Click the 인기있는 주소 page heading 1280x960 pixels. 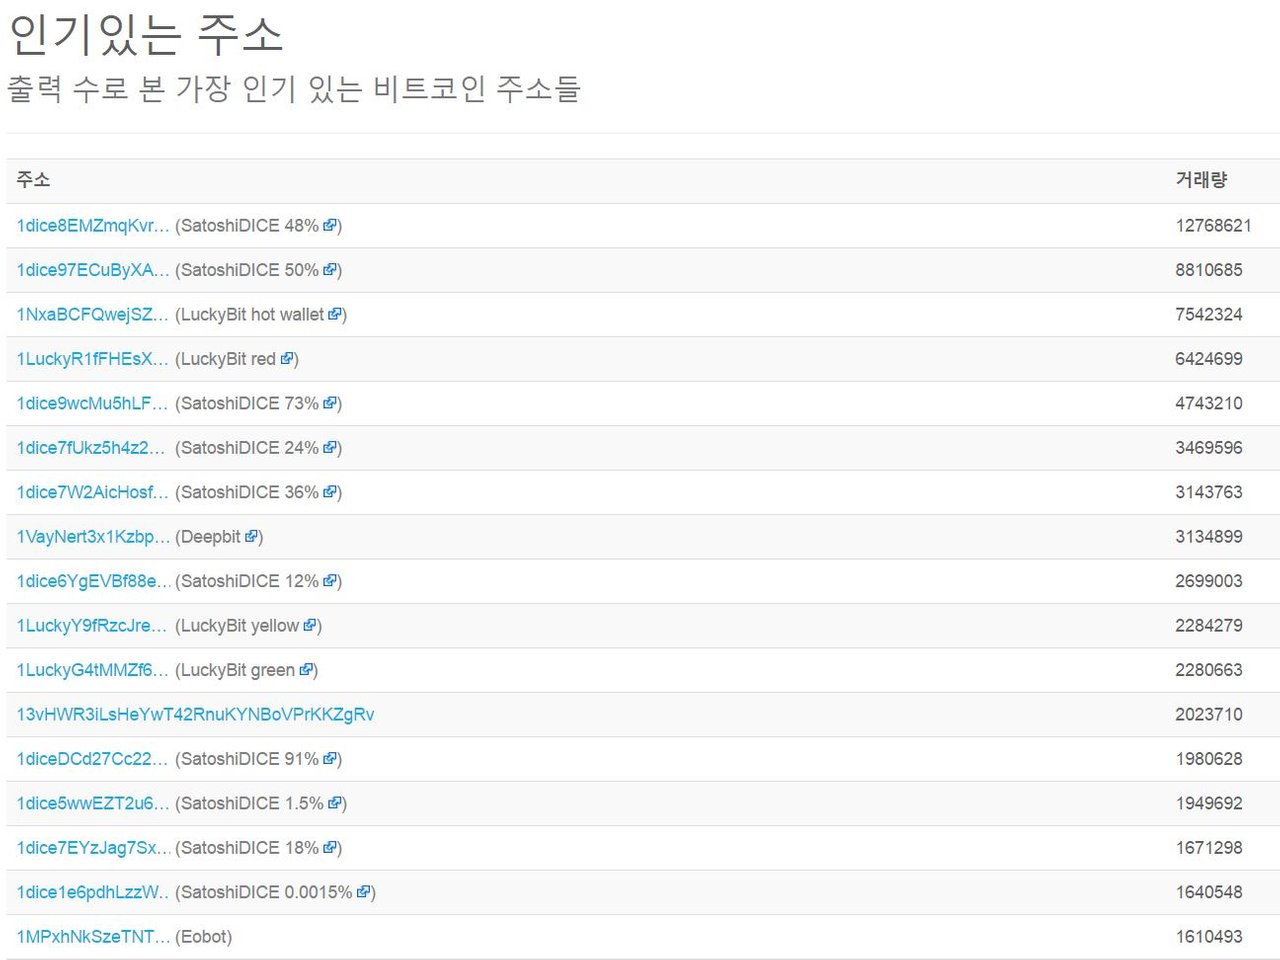146,34
